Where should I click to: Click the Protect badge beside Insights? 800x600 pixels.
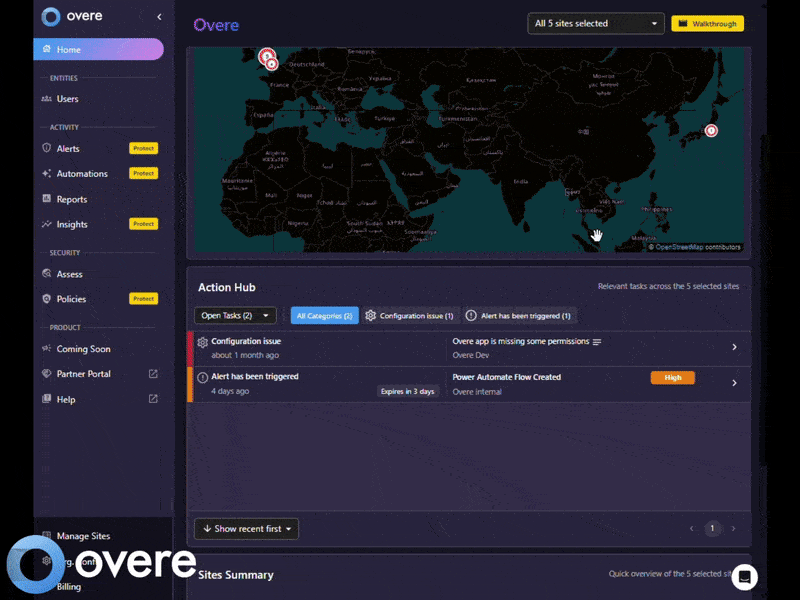[143, 224]
